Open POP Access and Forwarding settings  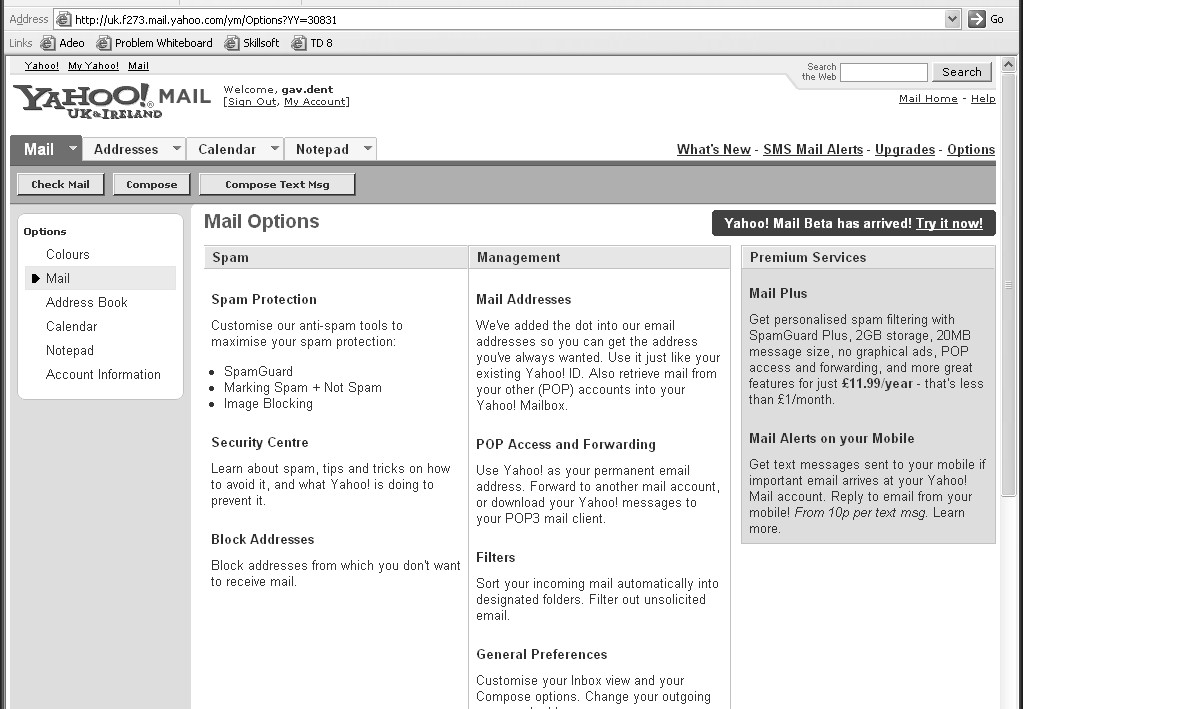point(566,445)
